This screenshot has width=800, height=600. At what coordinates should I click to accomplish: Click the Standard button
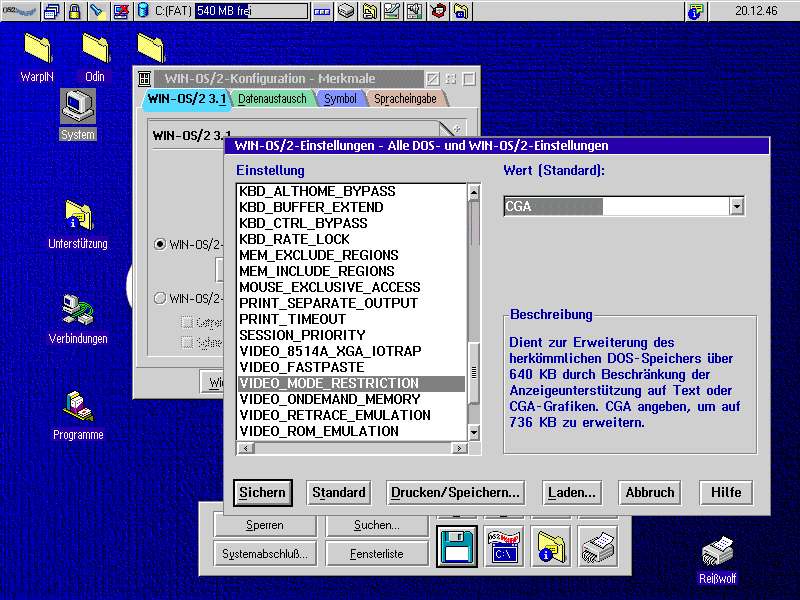click(x=339, y=492)
